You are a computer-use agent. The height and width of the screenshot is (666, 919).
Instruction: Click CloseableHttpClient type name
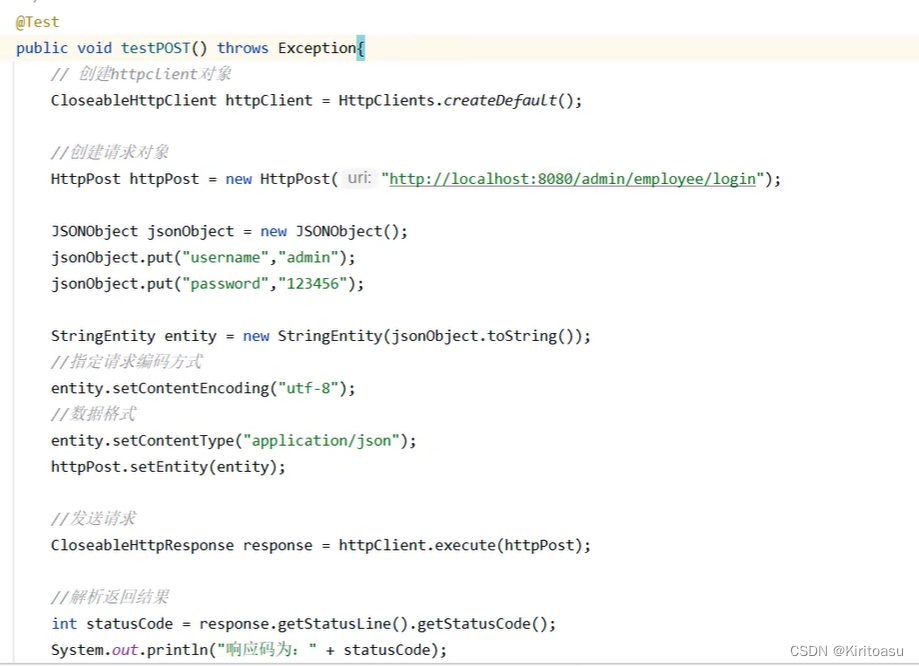(134, 100)
